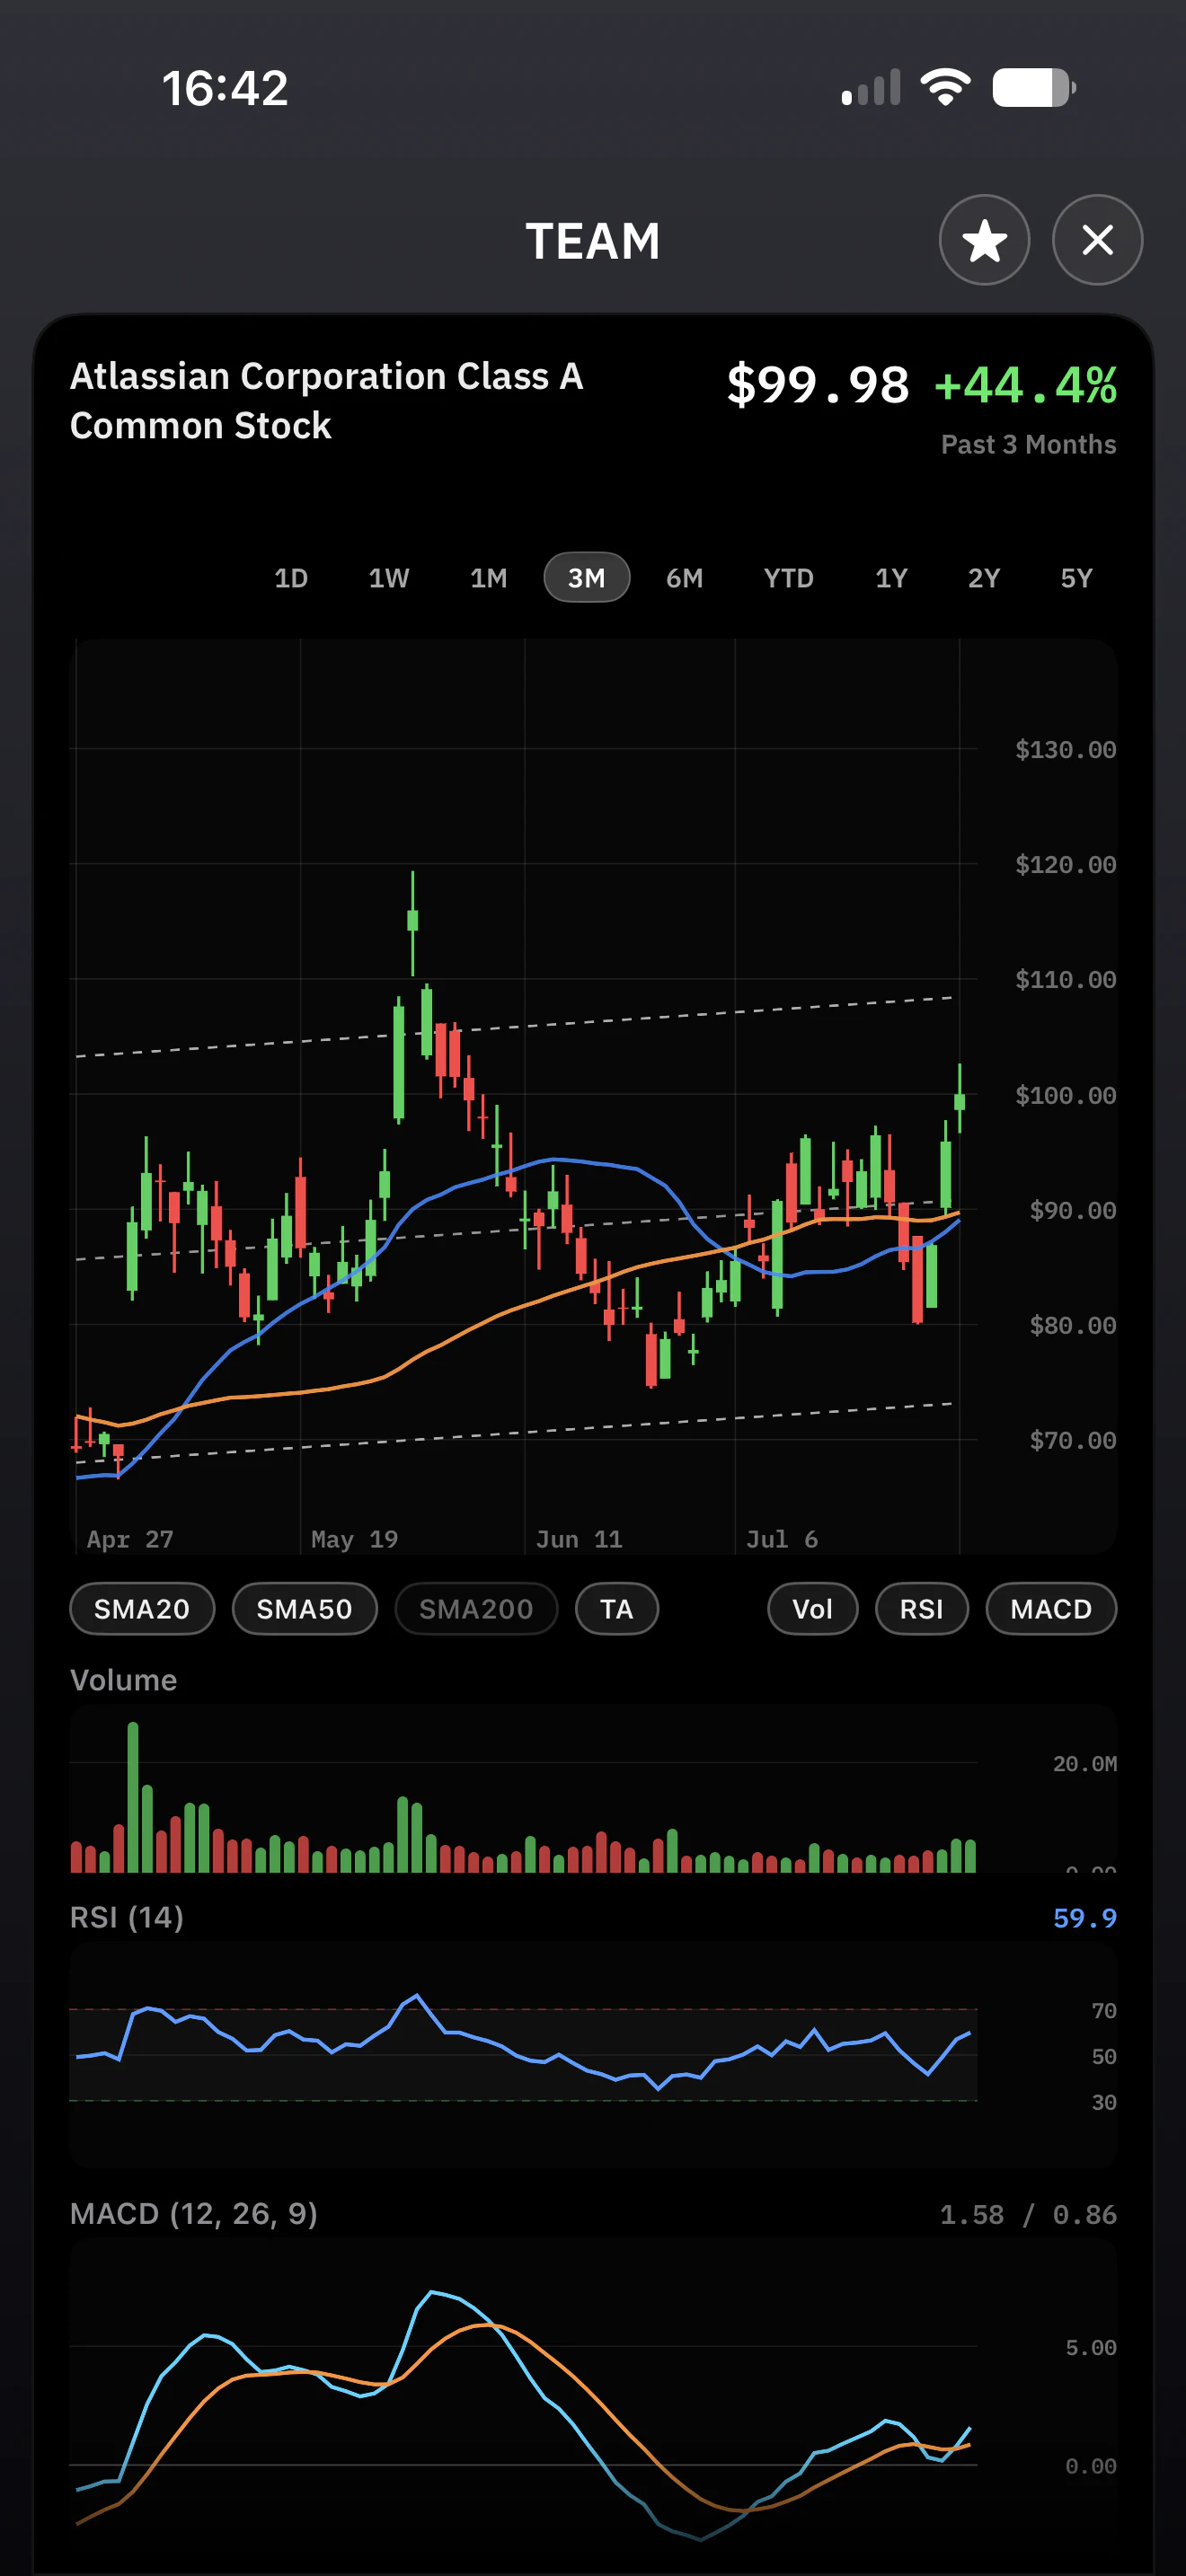
Task: Tap the MACD values 1.58 / 0.86
Action: coord(1027,2215)
